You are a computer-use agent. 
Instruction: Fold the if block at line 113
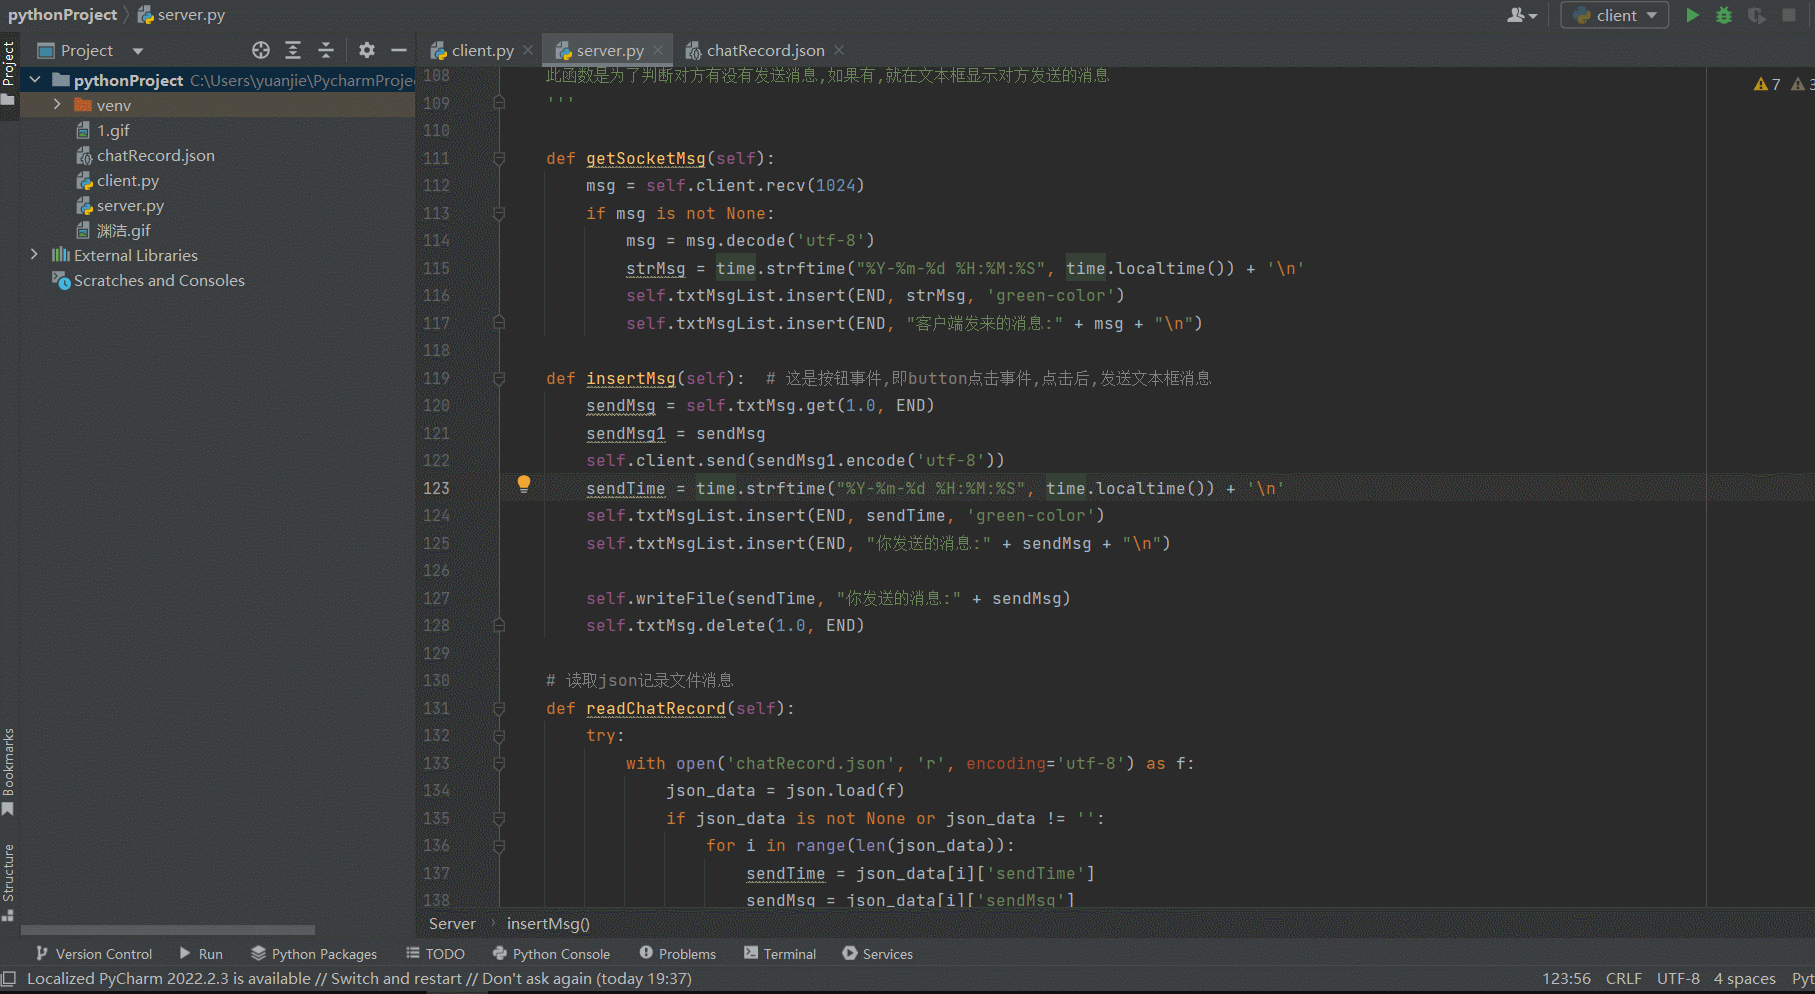coord(499,213)
